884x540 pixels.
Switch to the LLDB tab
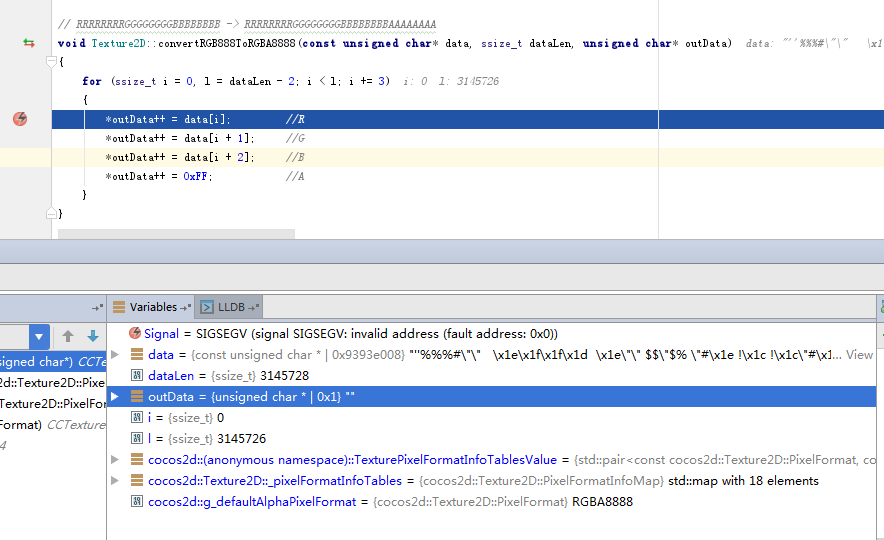(230, 307)
